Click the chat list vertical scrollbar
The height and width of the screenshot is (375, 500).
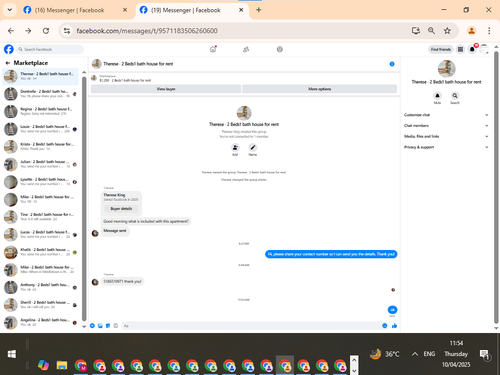(84, 198)
